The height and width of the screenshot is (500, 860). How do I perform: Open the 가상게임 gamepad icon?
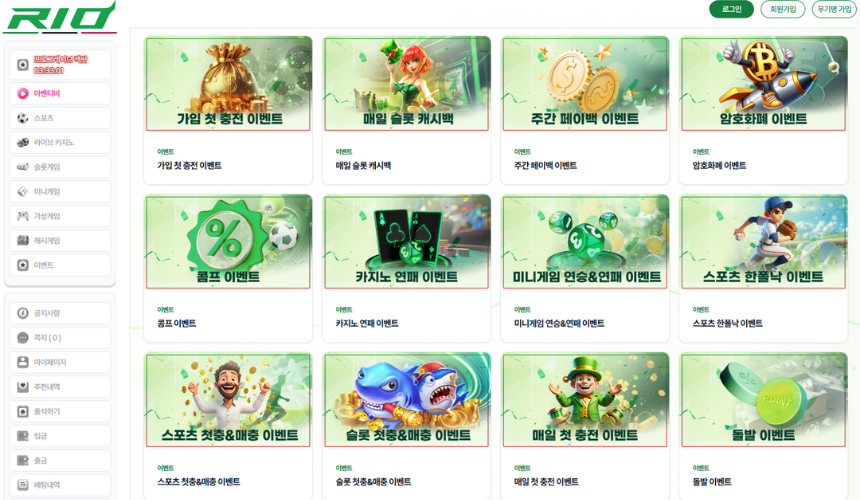tap(22, 216)
